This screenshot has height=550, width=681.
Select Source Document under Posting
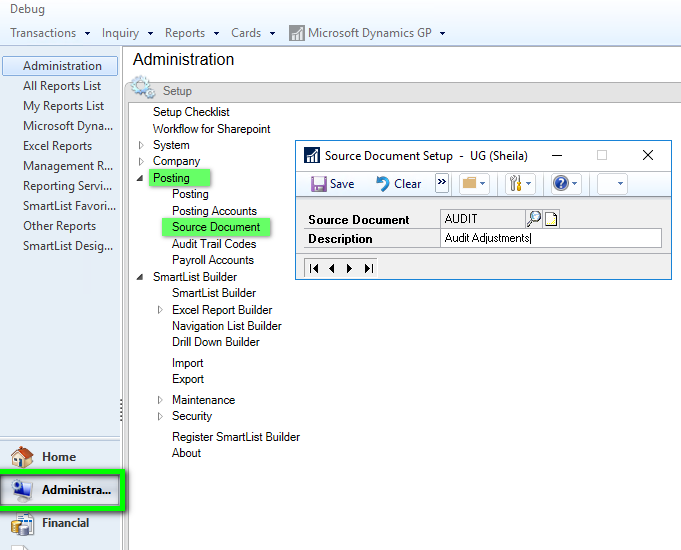216,227
